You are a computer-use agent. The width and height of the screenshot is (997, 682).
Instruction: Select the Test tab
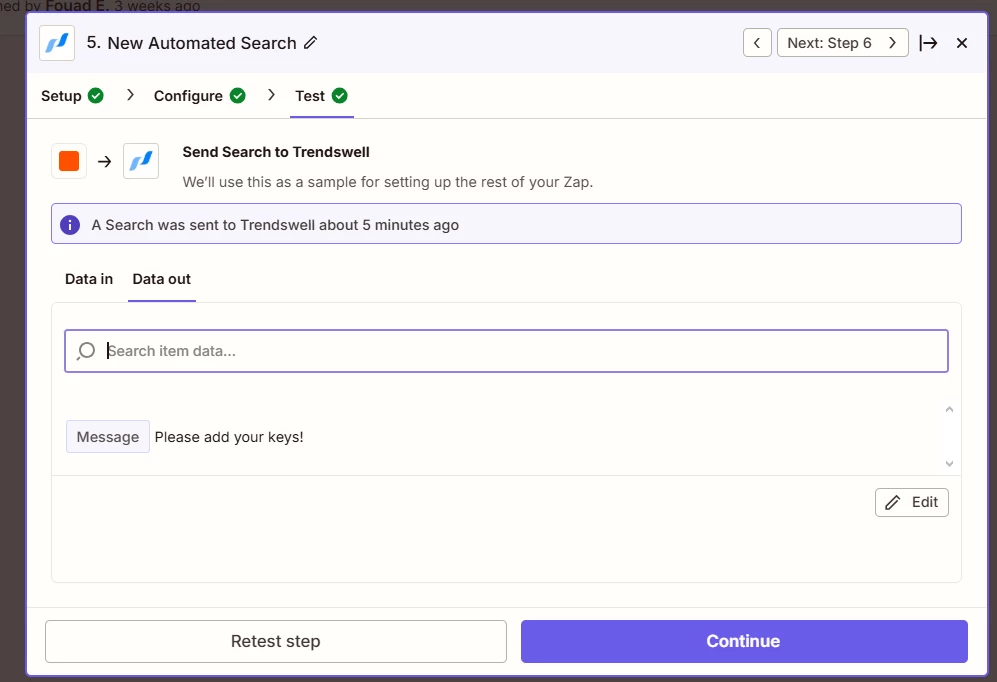coord(321,96)
